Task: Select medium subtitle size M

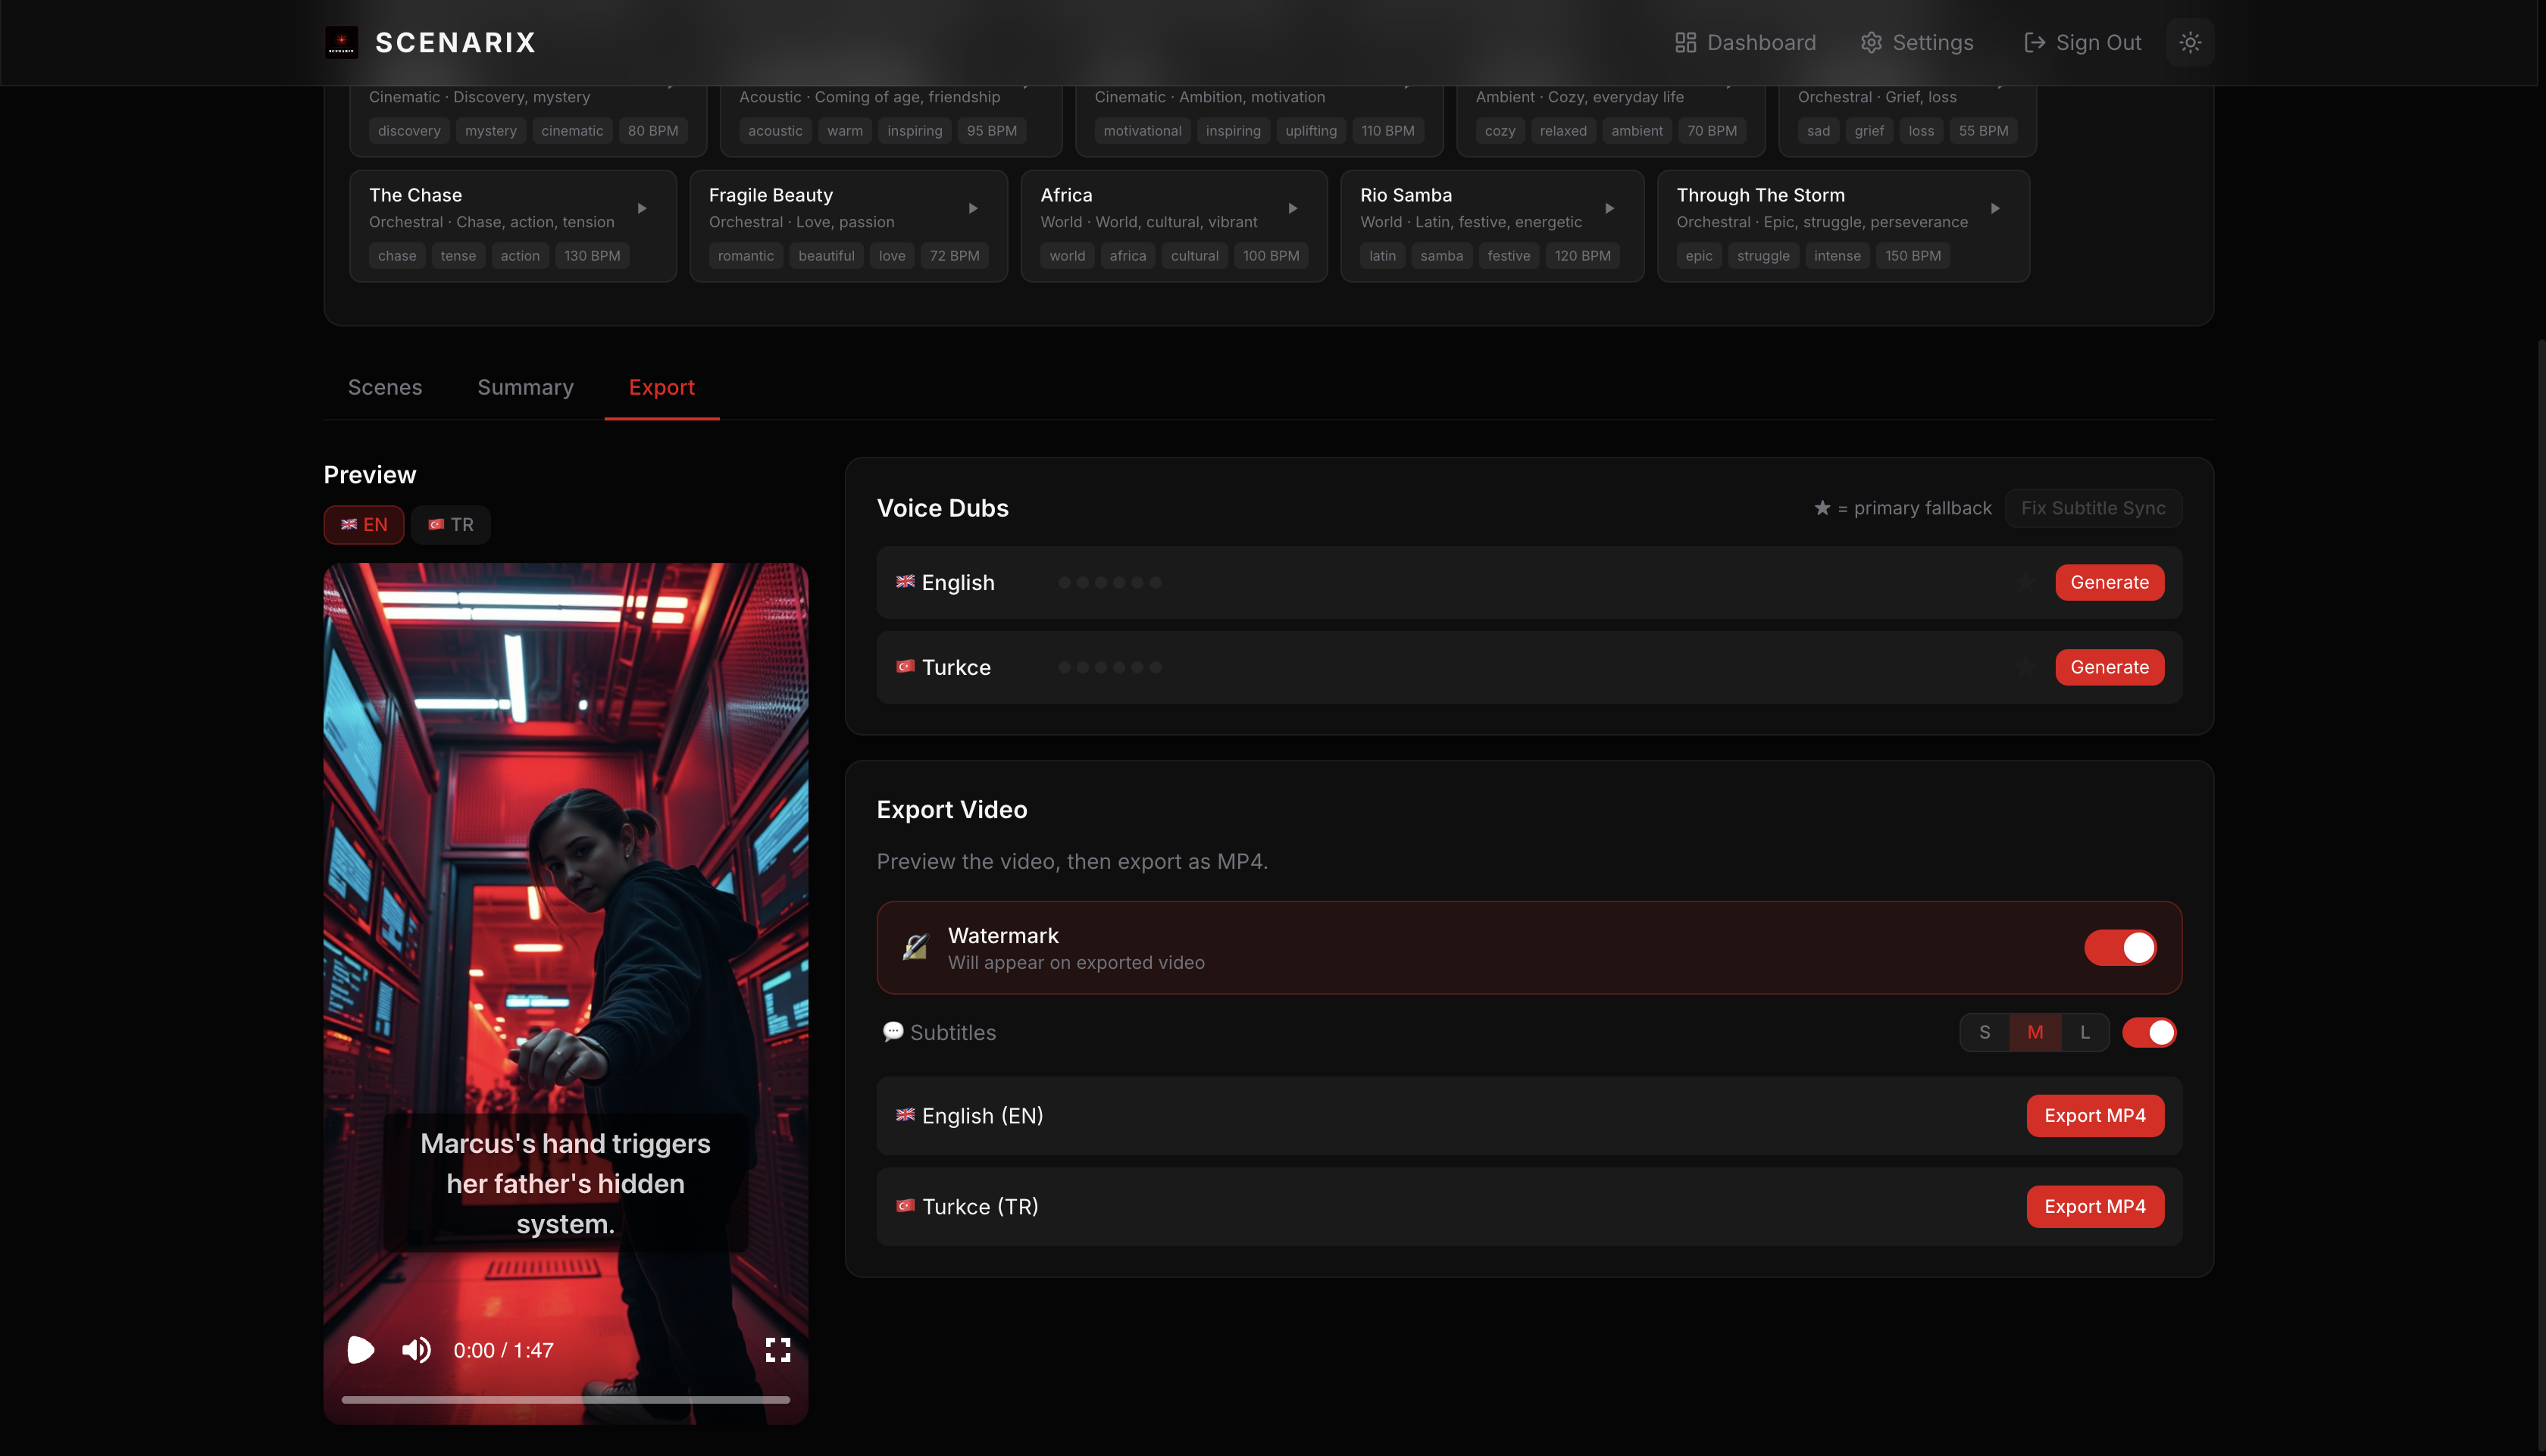Action: pyautogui.click(x=2035, y=1032)
